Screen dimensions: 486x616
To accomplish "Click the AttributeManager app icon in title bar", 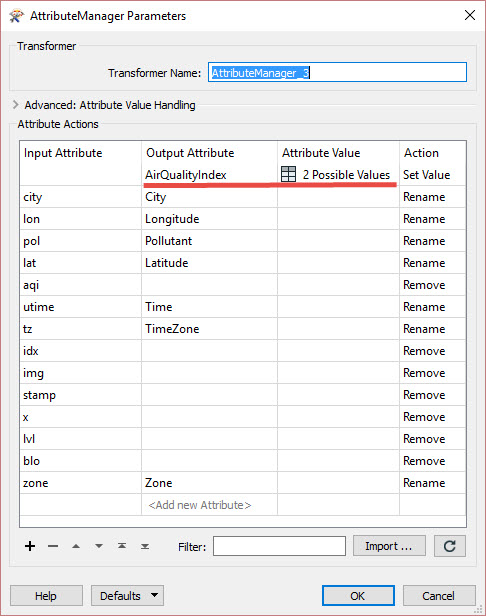I will coord(16,16).
